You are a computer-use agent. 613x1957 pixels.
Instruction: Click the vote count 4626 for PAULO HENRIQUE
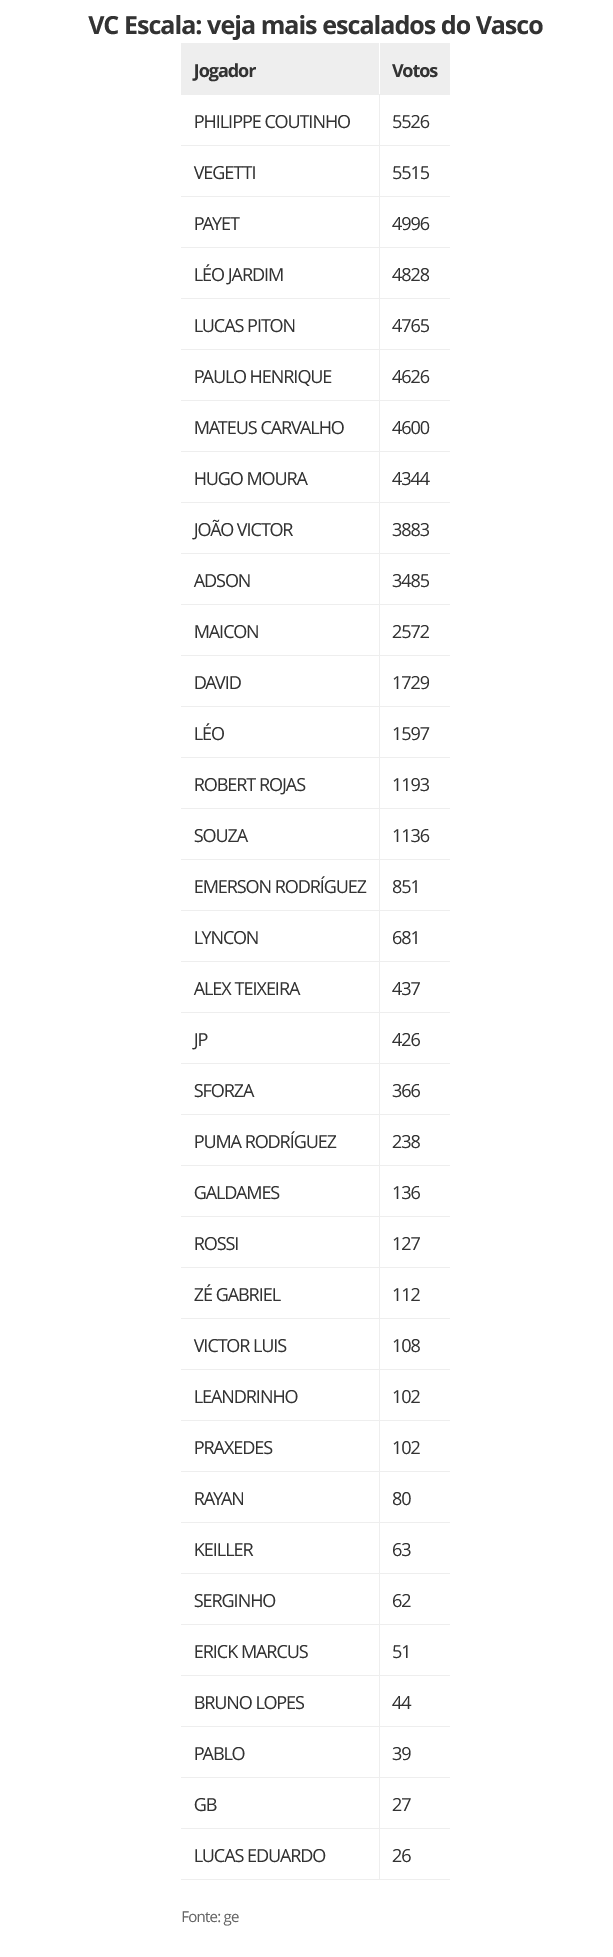coord(411,377)
